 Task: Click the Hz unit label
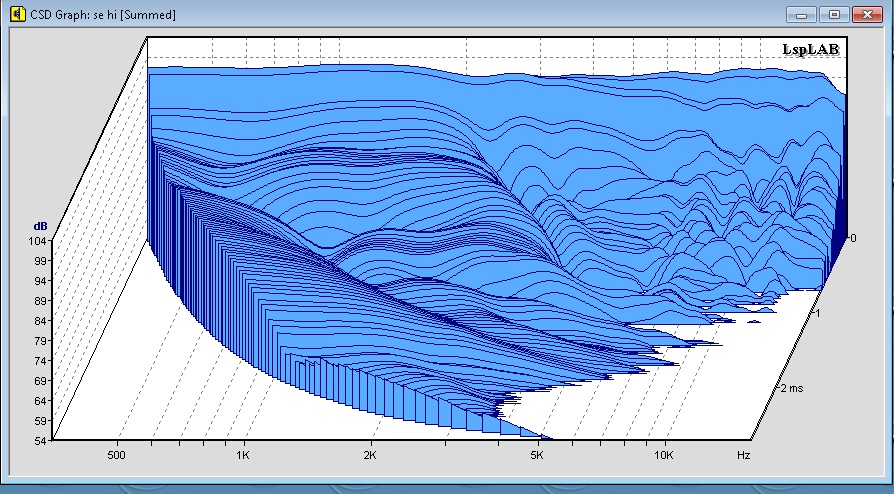pos(743,455)
